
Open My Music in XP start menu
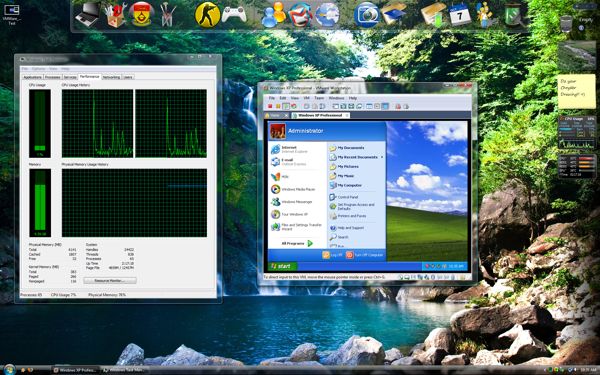point(342,176)
